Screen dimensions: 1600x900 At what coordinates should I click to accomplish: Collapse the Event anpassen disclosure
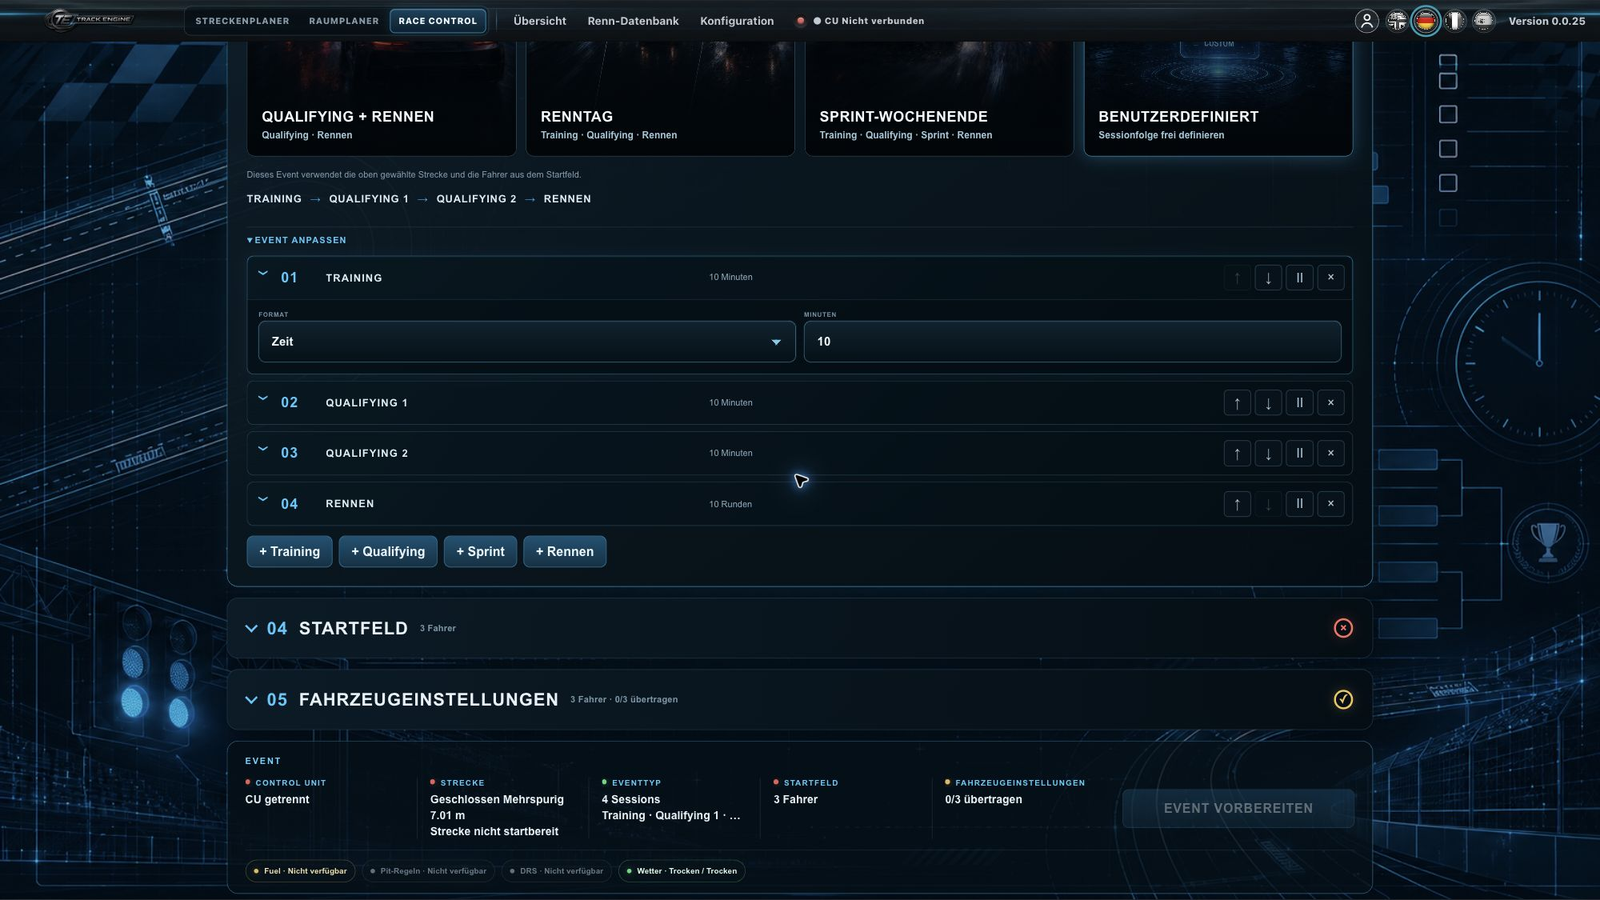[296, 240]
